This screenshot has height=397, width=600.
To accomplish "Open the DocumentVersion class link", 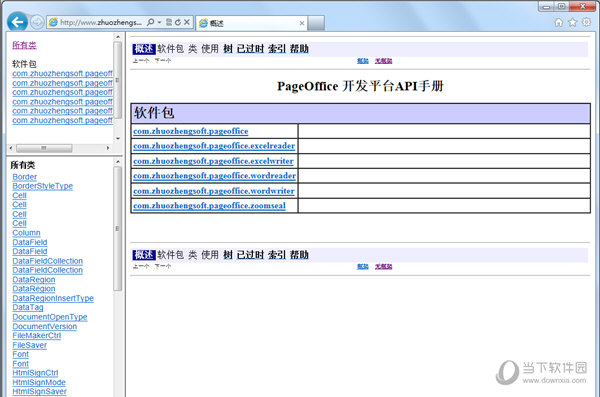I will [x=44, y=327].
